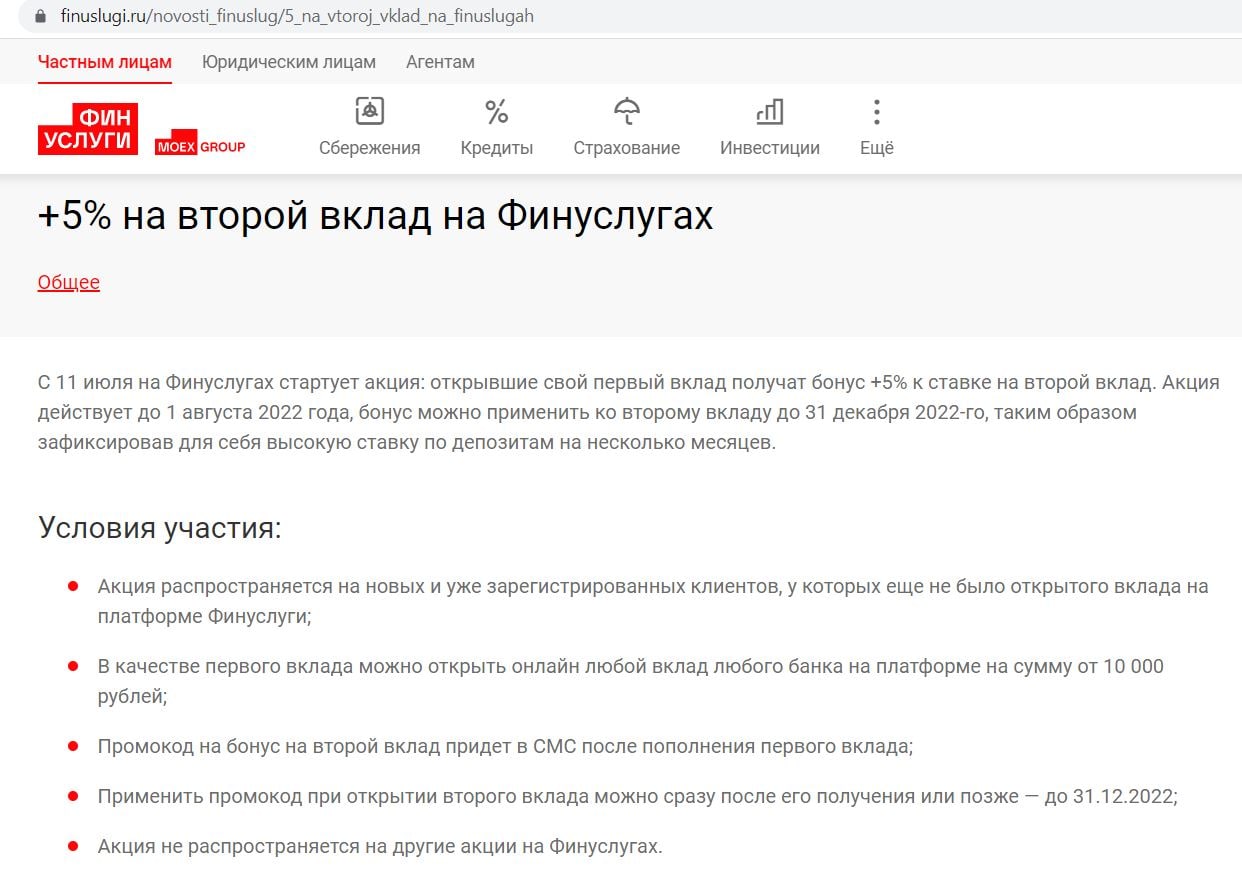Expand the Ещё text label

876,148
